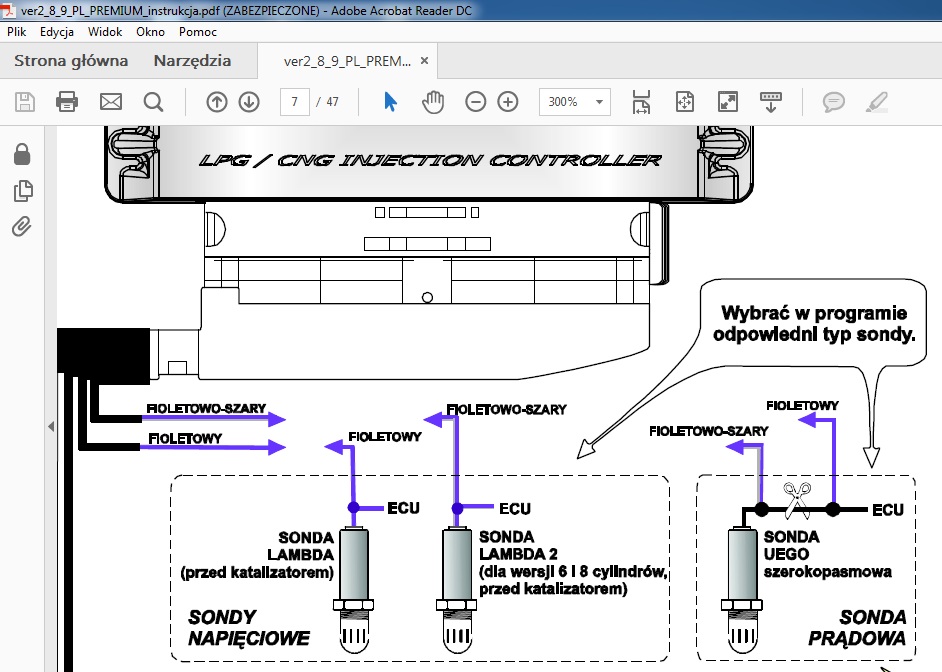942x672 pixels.
Task: Open the Okno menu
Action: (x=150, y=32)
